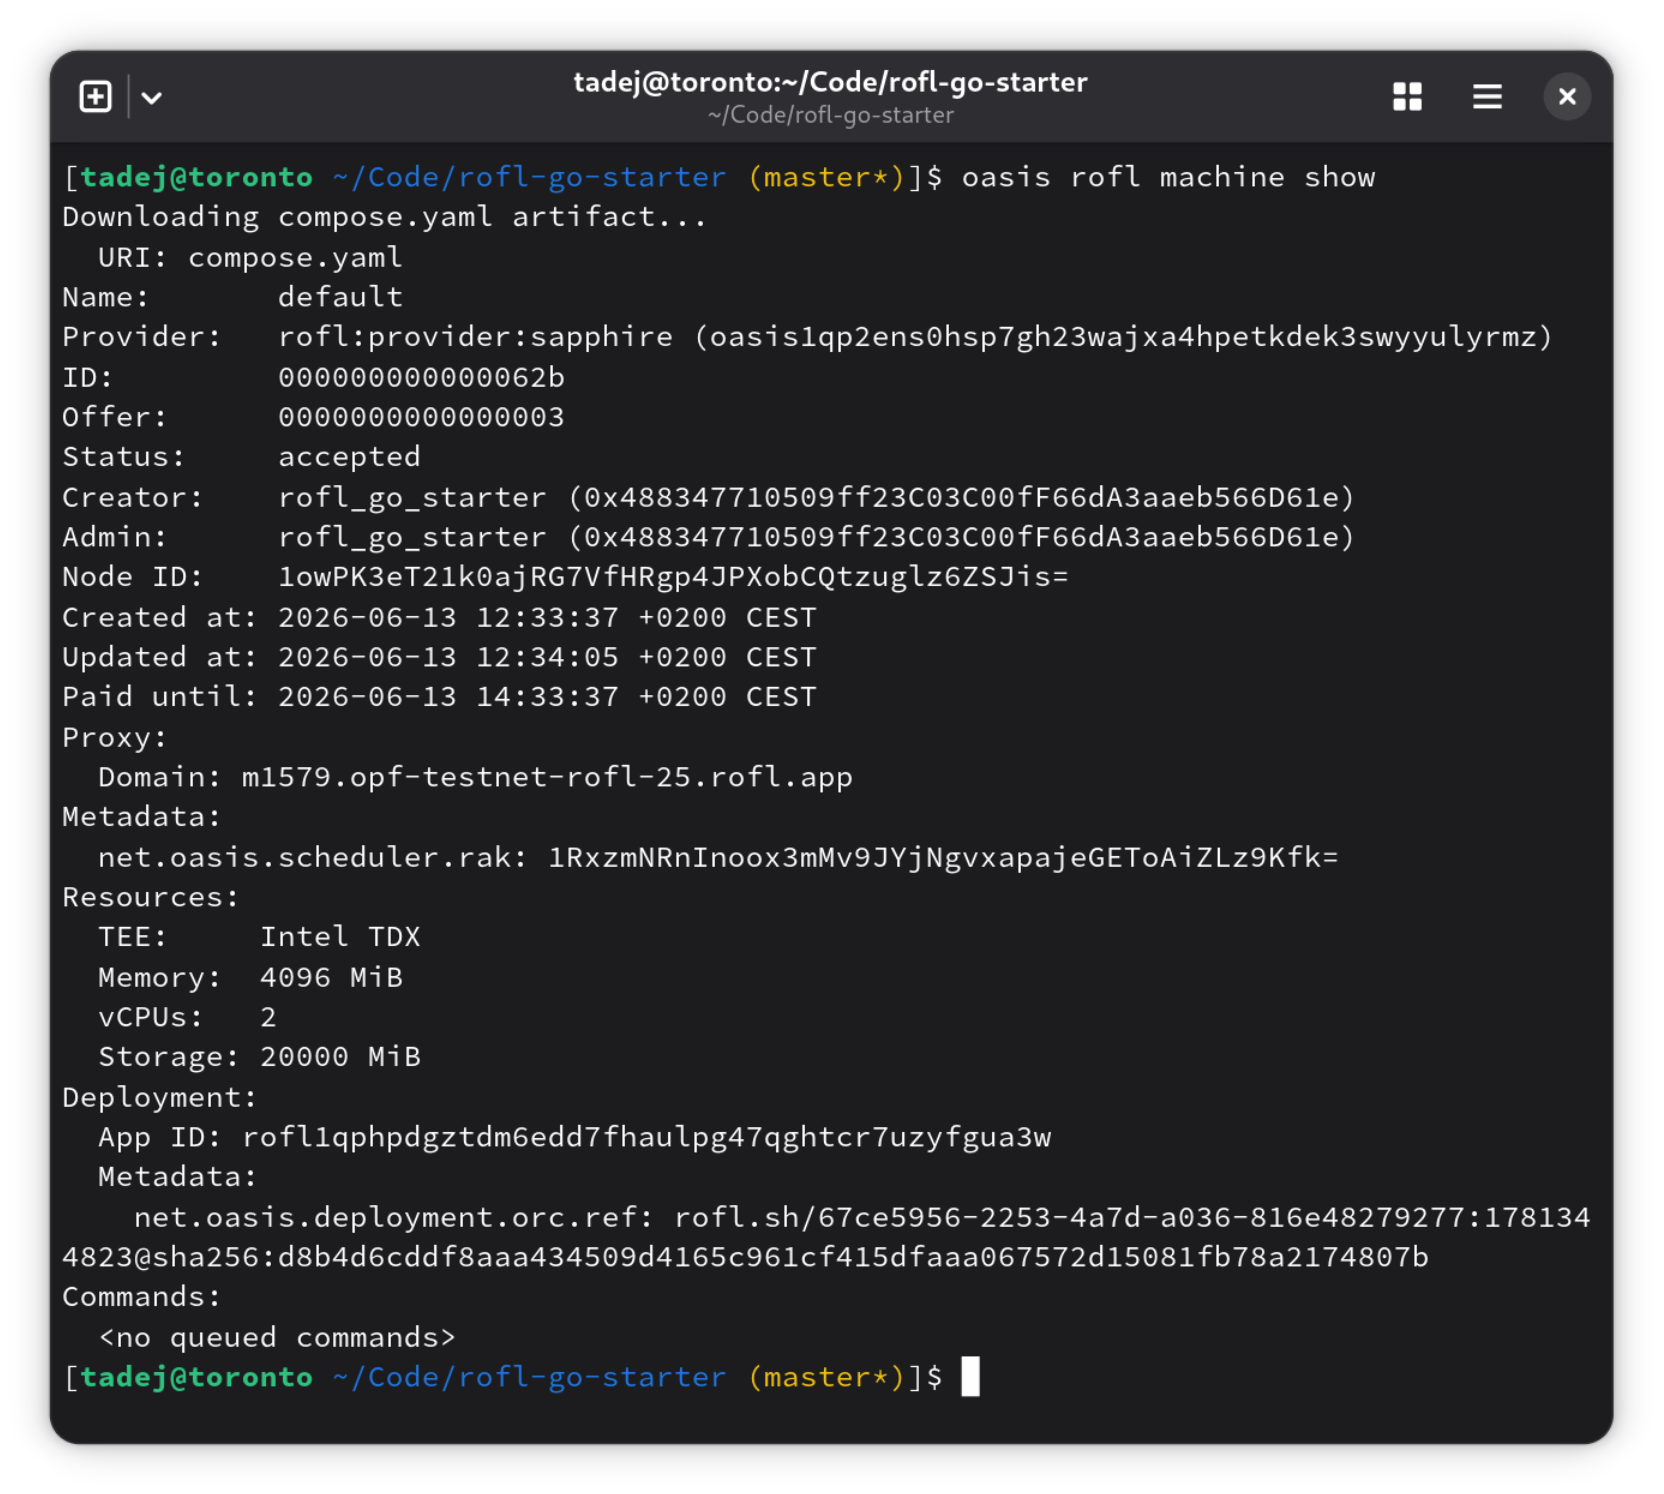Viewport: 1664px width, 1494px height.
Task: Expand the new tab options dropdown
Action: point(152,97)
